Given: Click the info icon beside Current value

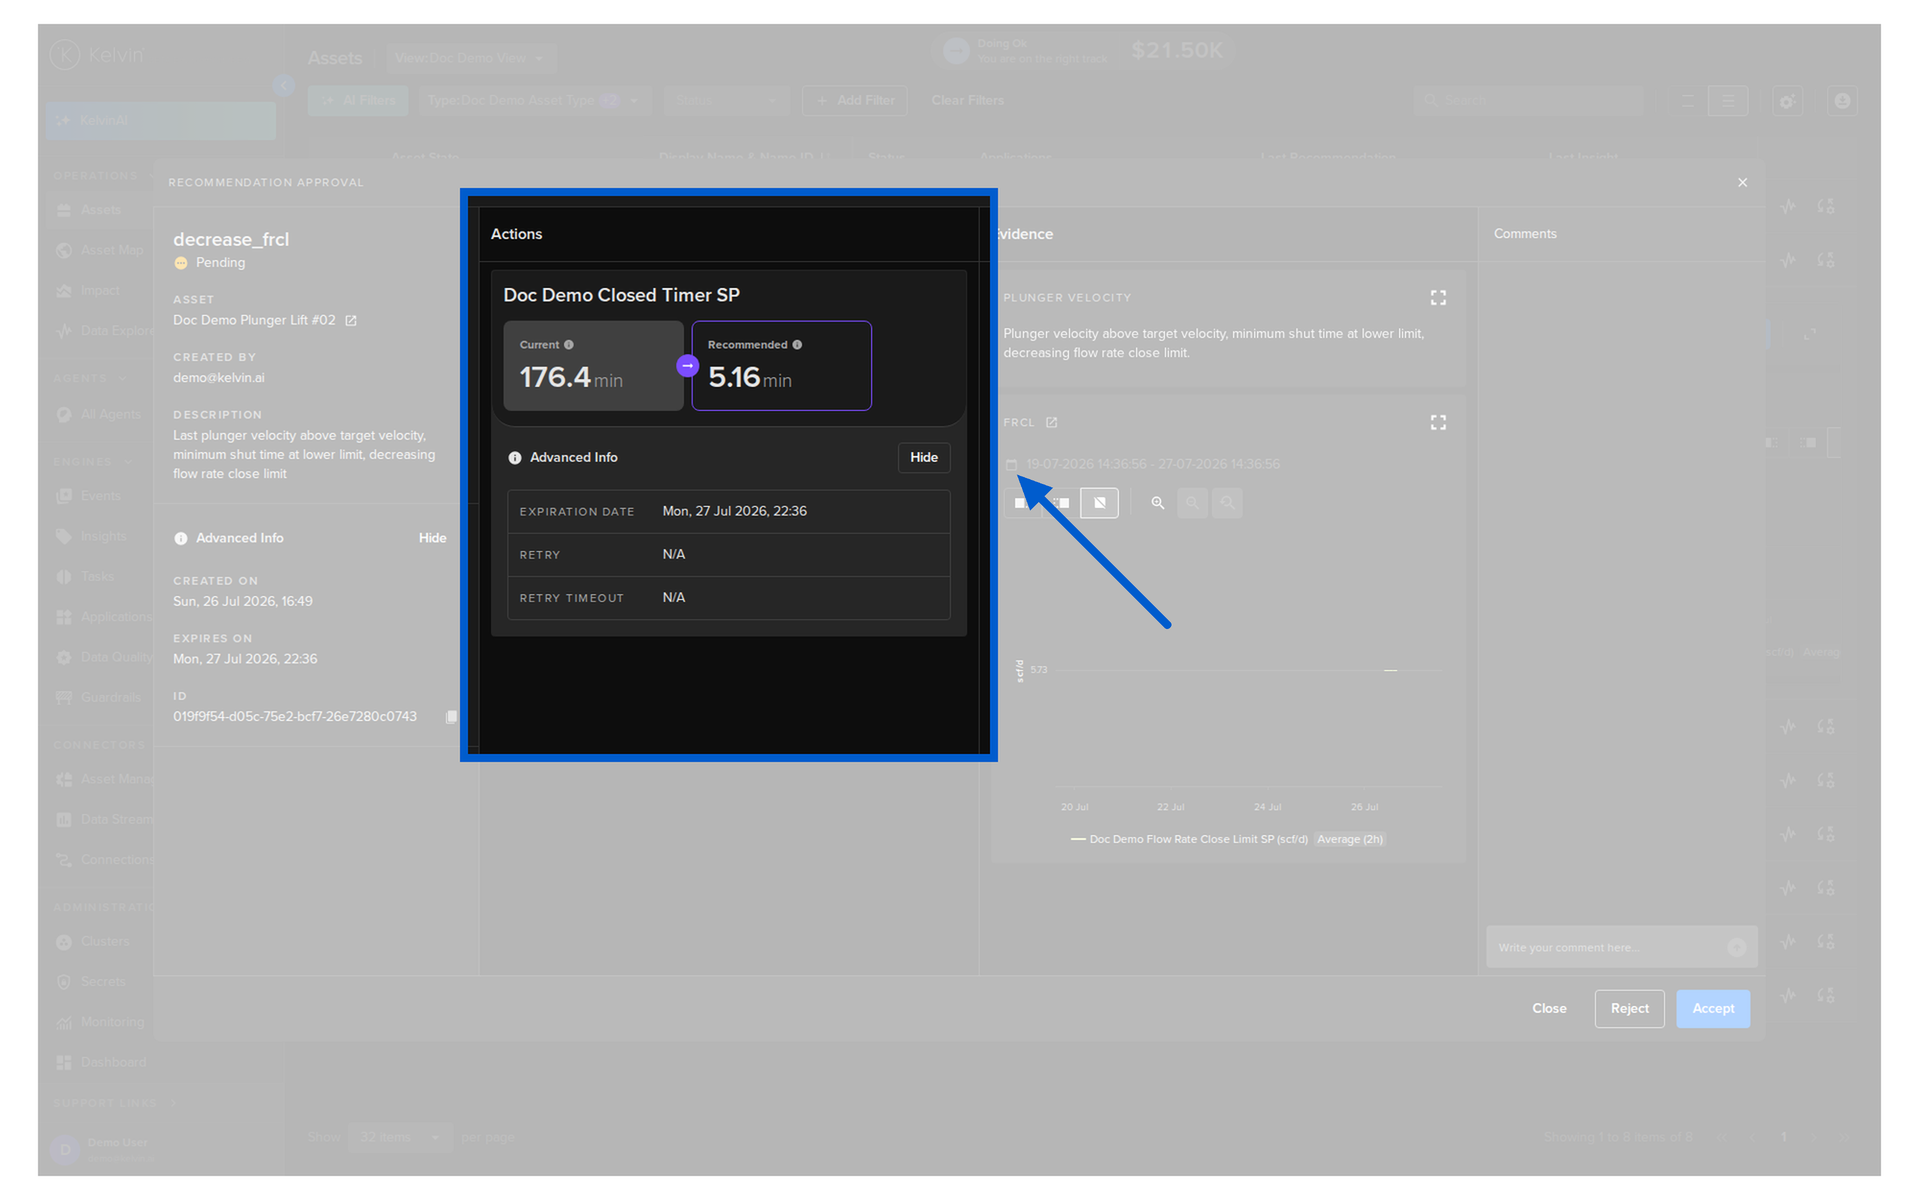Looking at the screenshot, I should pos(569,345).
